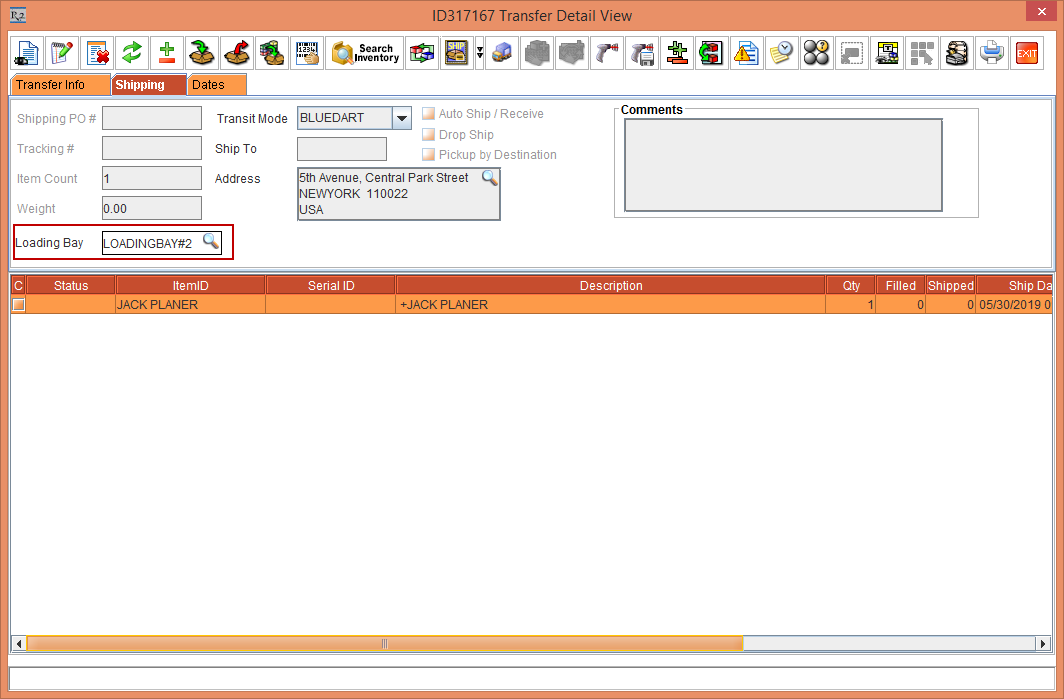Click the printer icon in toolbar
1064x699 pixels.
coord(992,53)
